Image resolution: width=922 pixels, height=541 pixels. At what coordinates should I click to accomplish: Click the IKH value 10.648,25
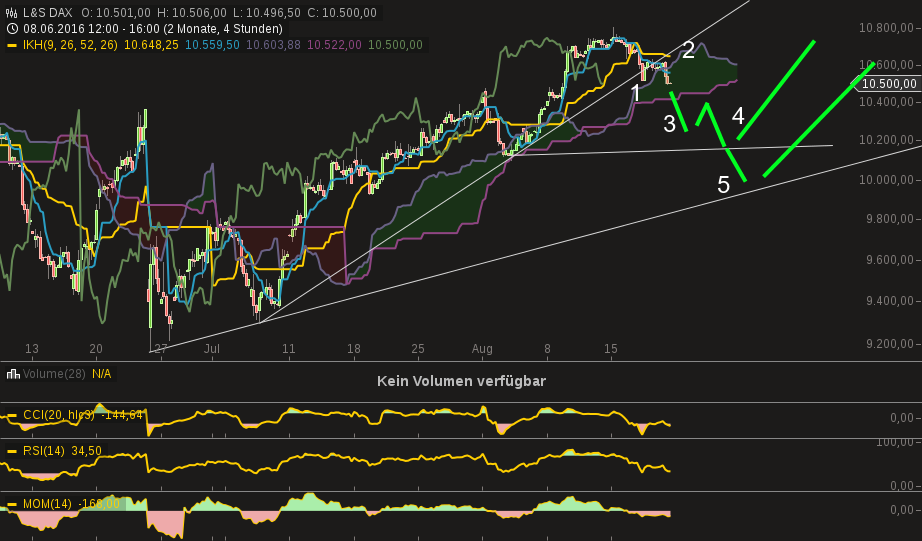click(x=151, y=45)
